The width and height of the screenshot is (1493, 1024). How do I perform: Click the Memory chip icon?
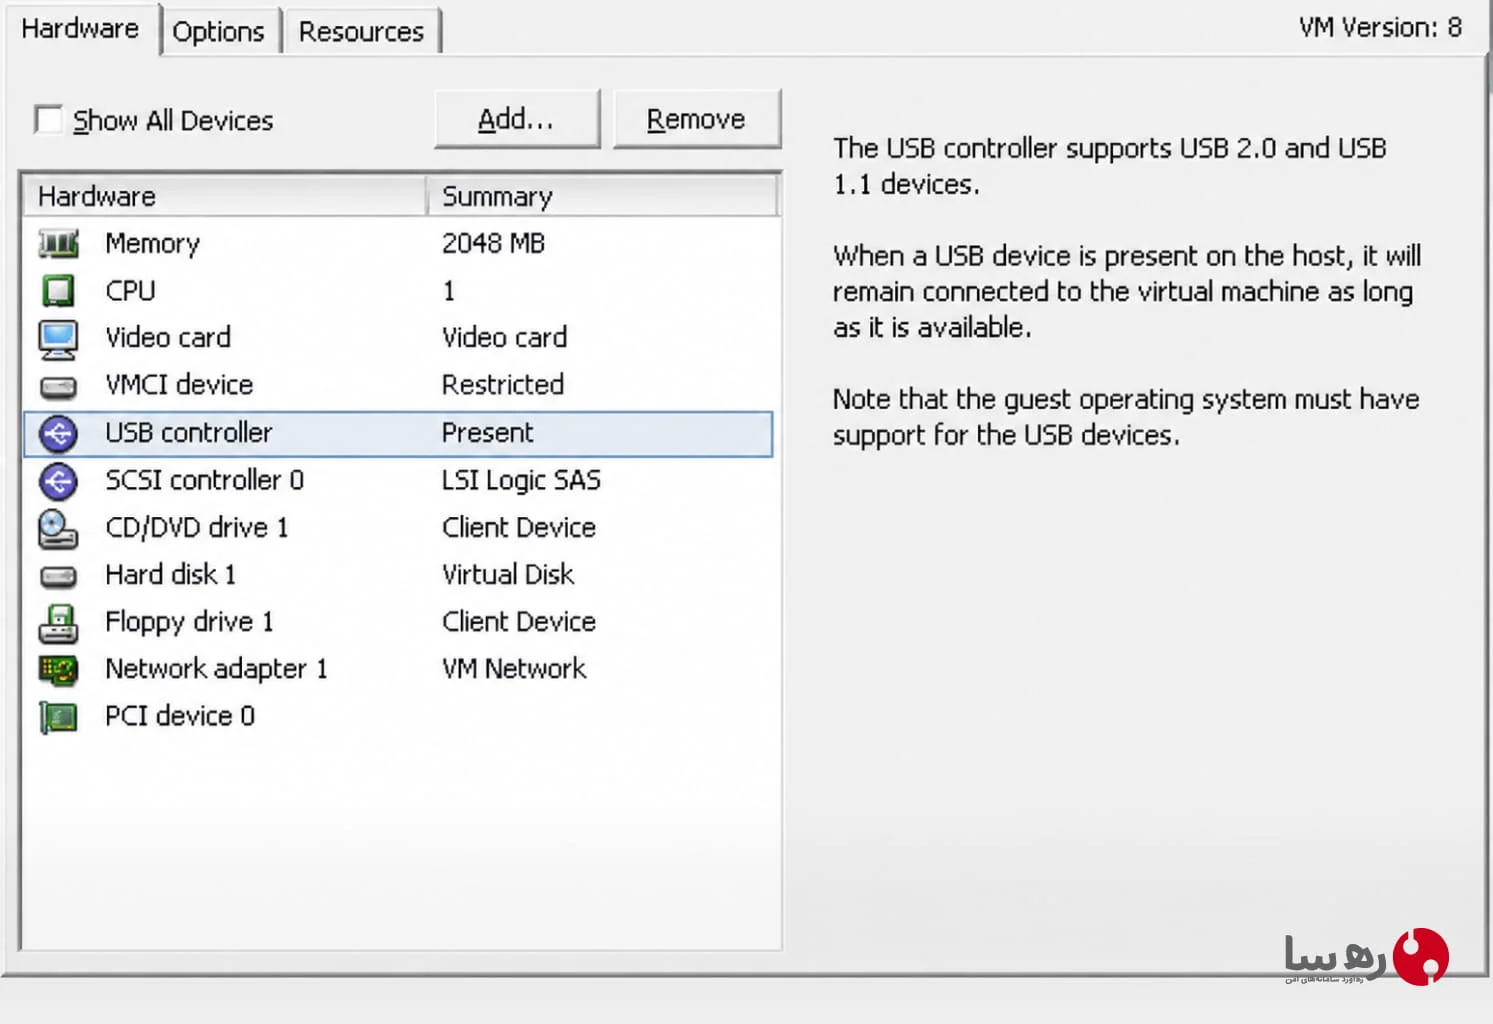pos(58,243)
